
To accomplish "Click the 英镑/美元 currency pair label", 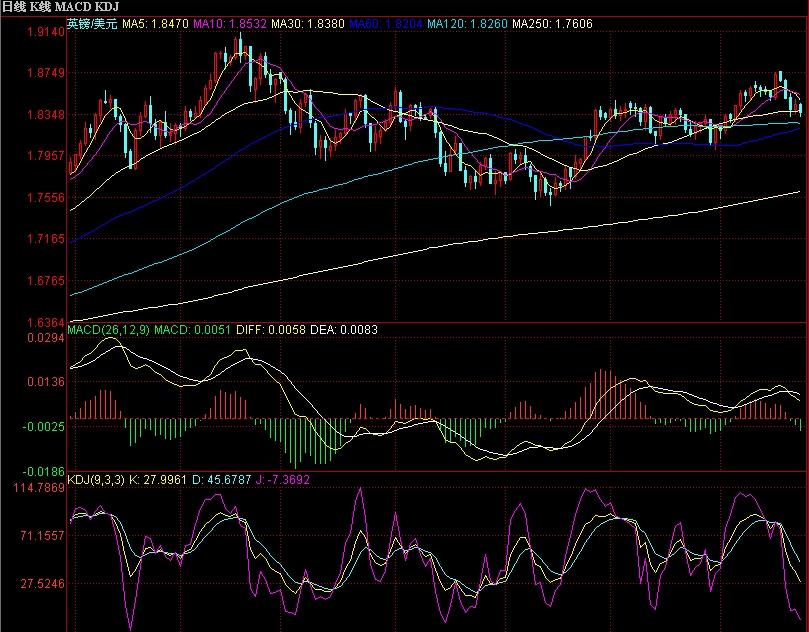I will (x=93, y=21).
